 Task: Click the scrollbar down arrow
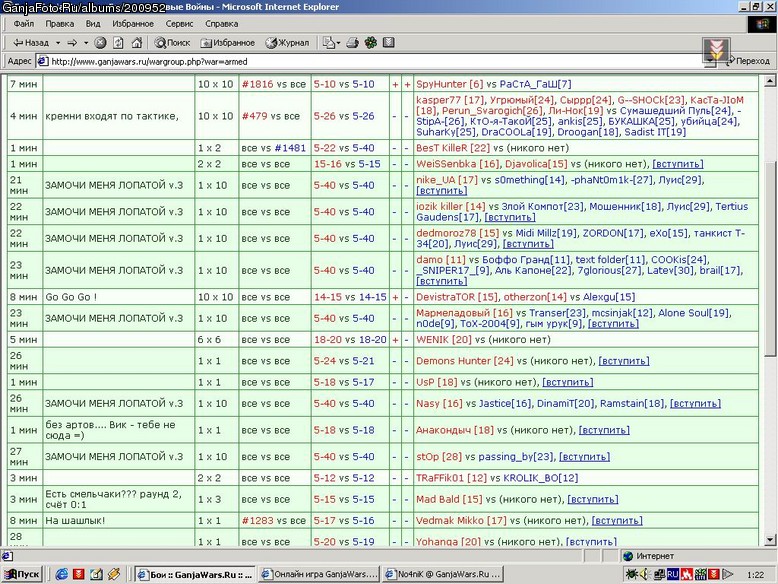point(769,540)
